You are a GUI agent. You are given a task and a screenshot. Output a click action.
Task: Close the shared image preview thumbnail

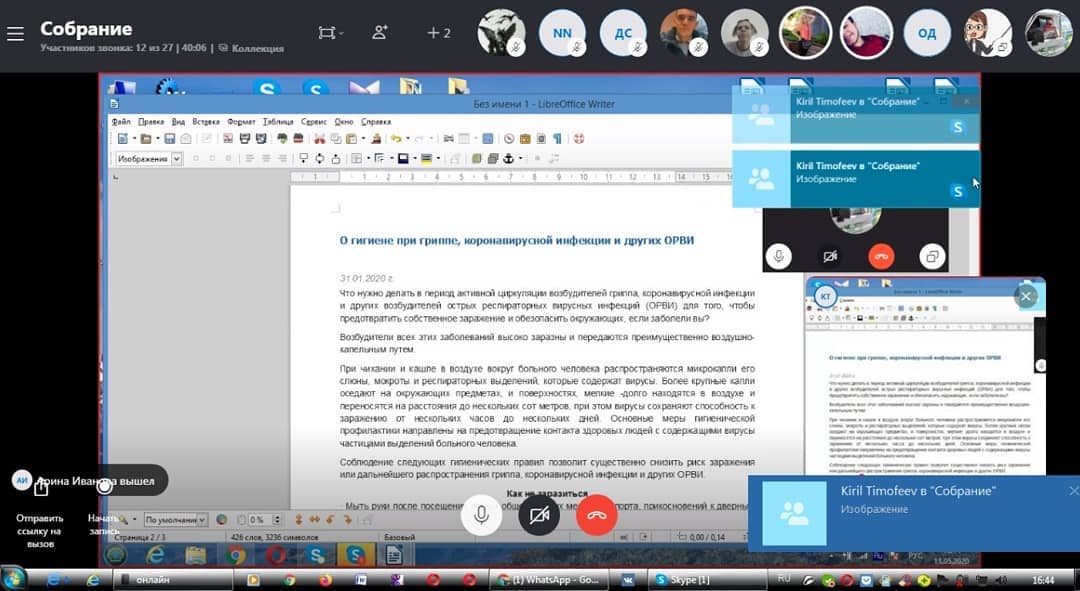pyautogui.click(x=1026, y=297)
